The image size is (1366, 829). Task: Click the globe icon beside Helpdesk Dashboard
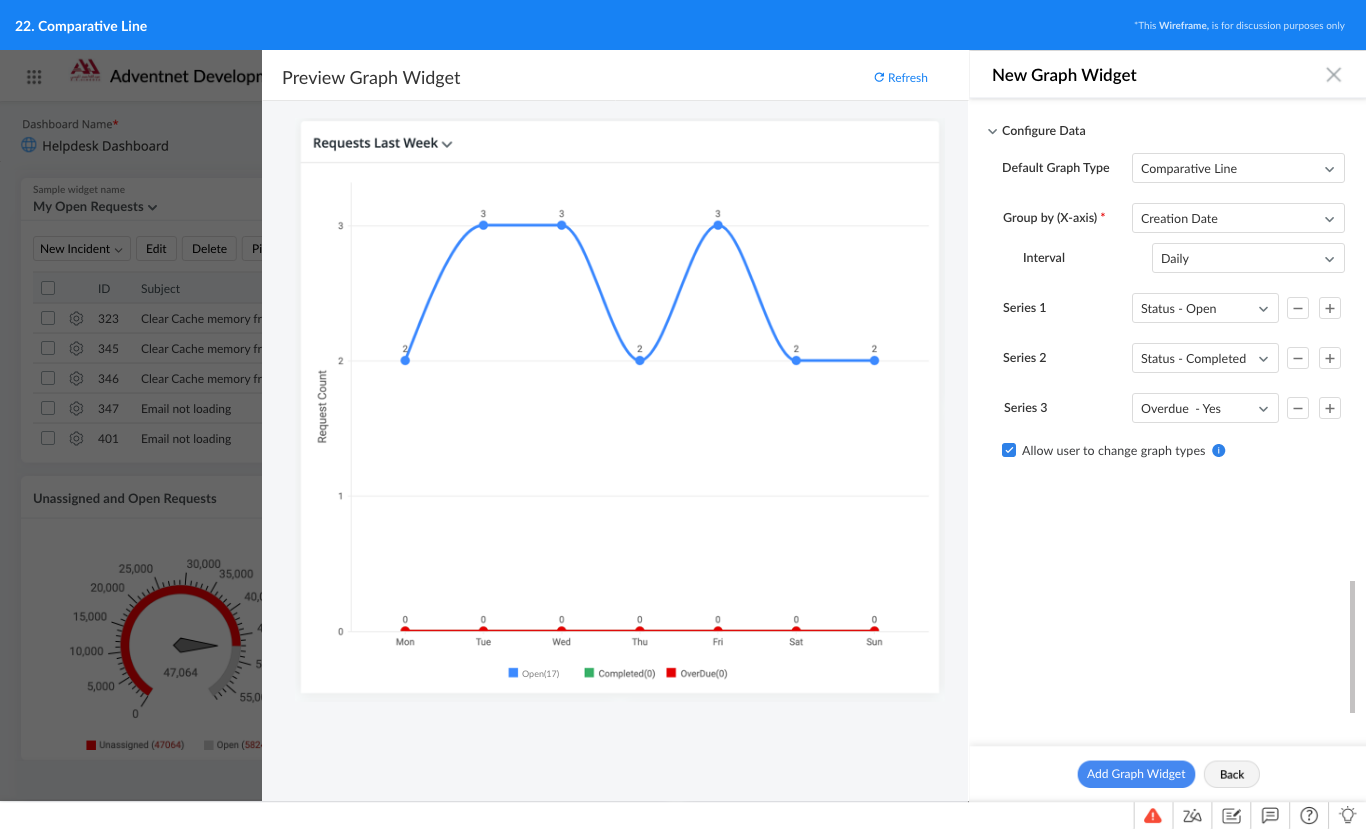pyautogui.click(x=29, y=145)
